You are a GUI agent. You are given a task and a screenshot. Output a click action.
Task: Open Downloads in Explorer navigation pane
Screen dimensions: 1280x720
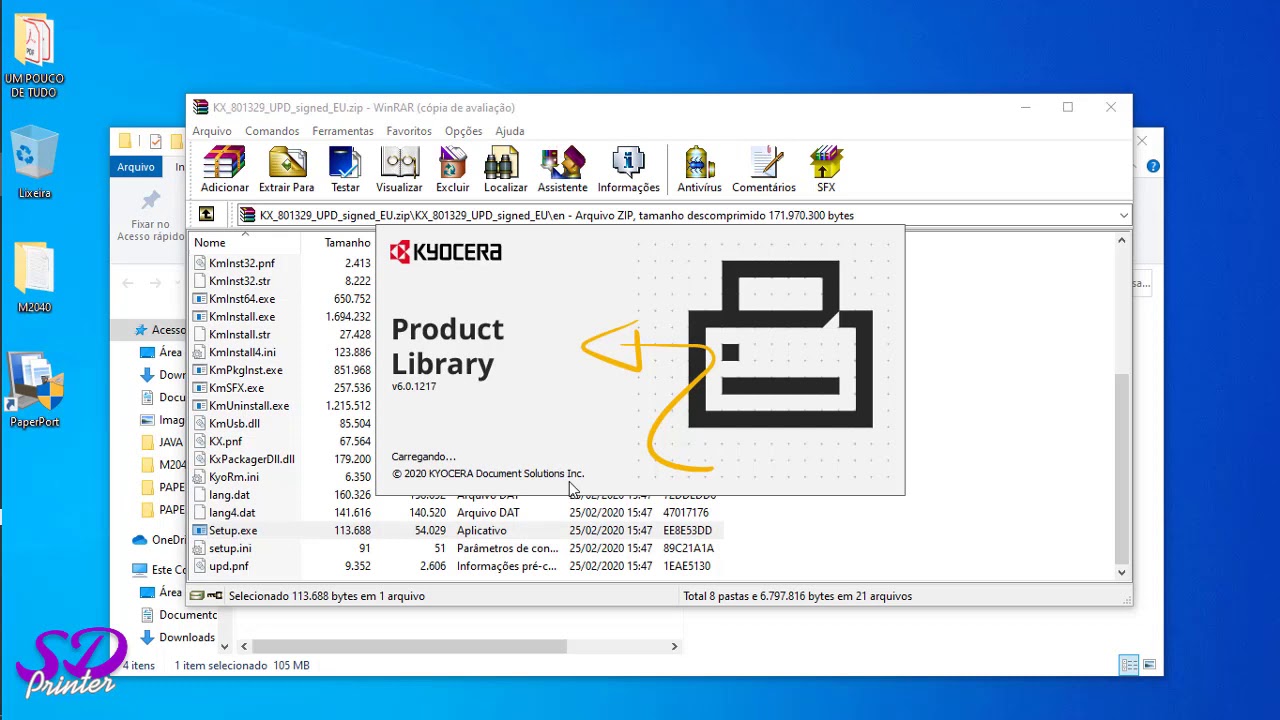click(x=186, y=637)
